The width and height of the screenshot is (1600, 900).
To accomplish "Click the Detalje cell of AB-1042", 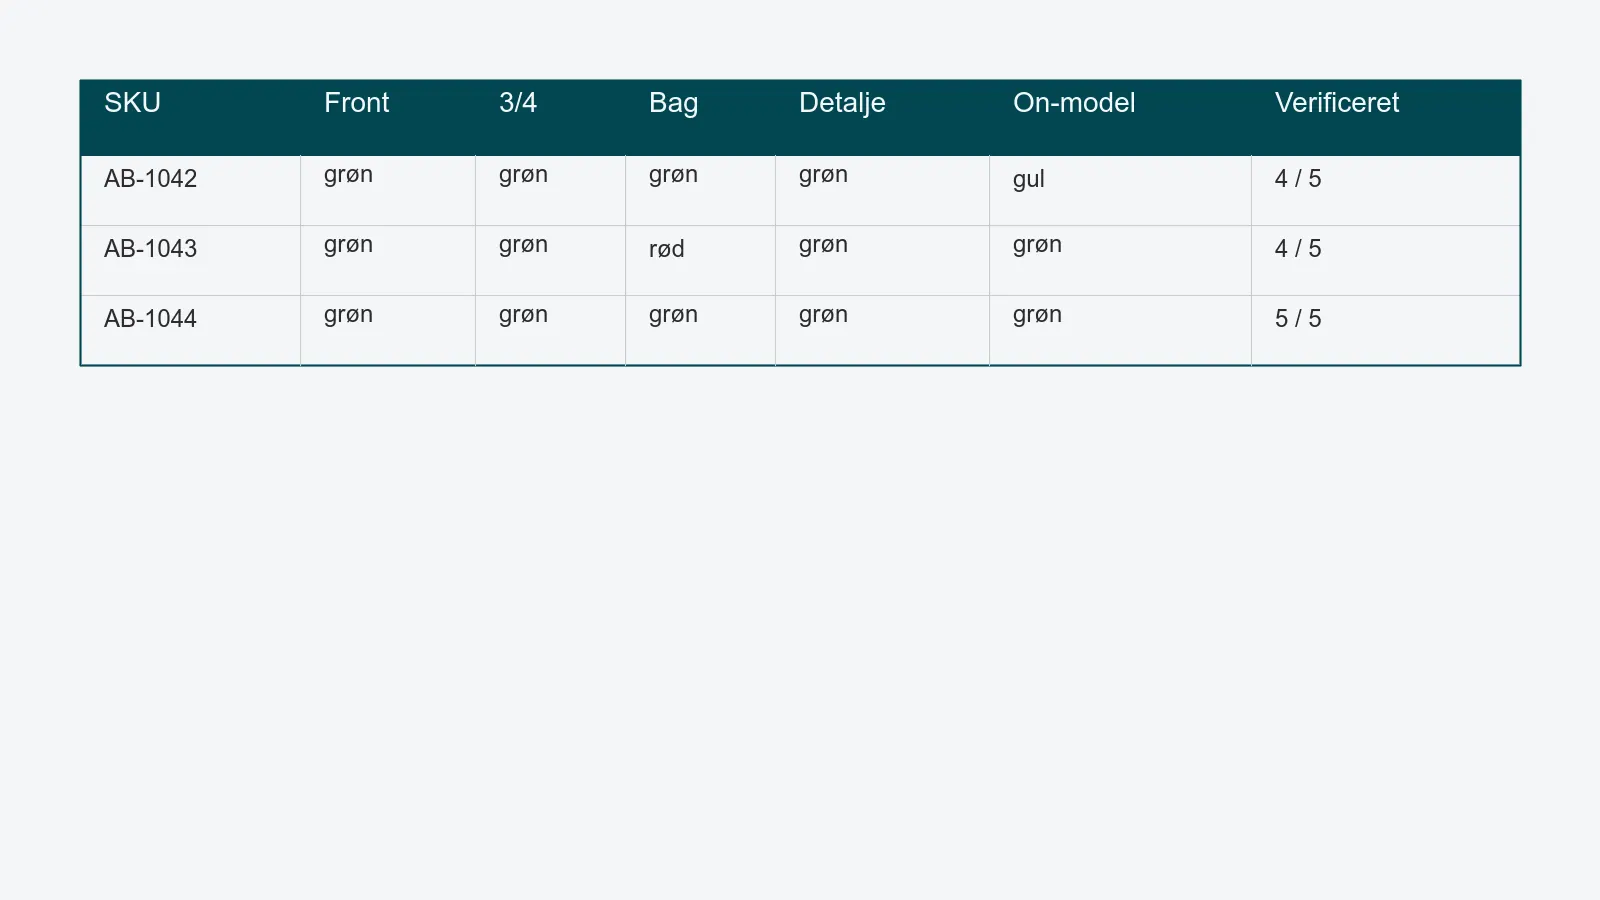I will tap(882, 190).
